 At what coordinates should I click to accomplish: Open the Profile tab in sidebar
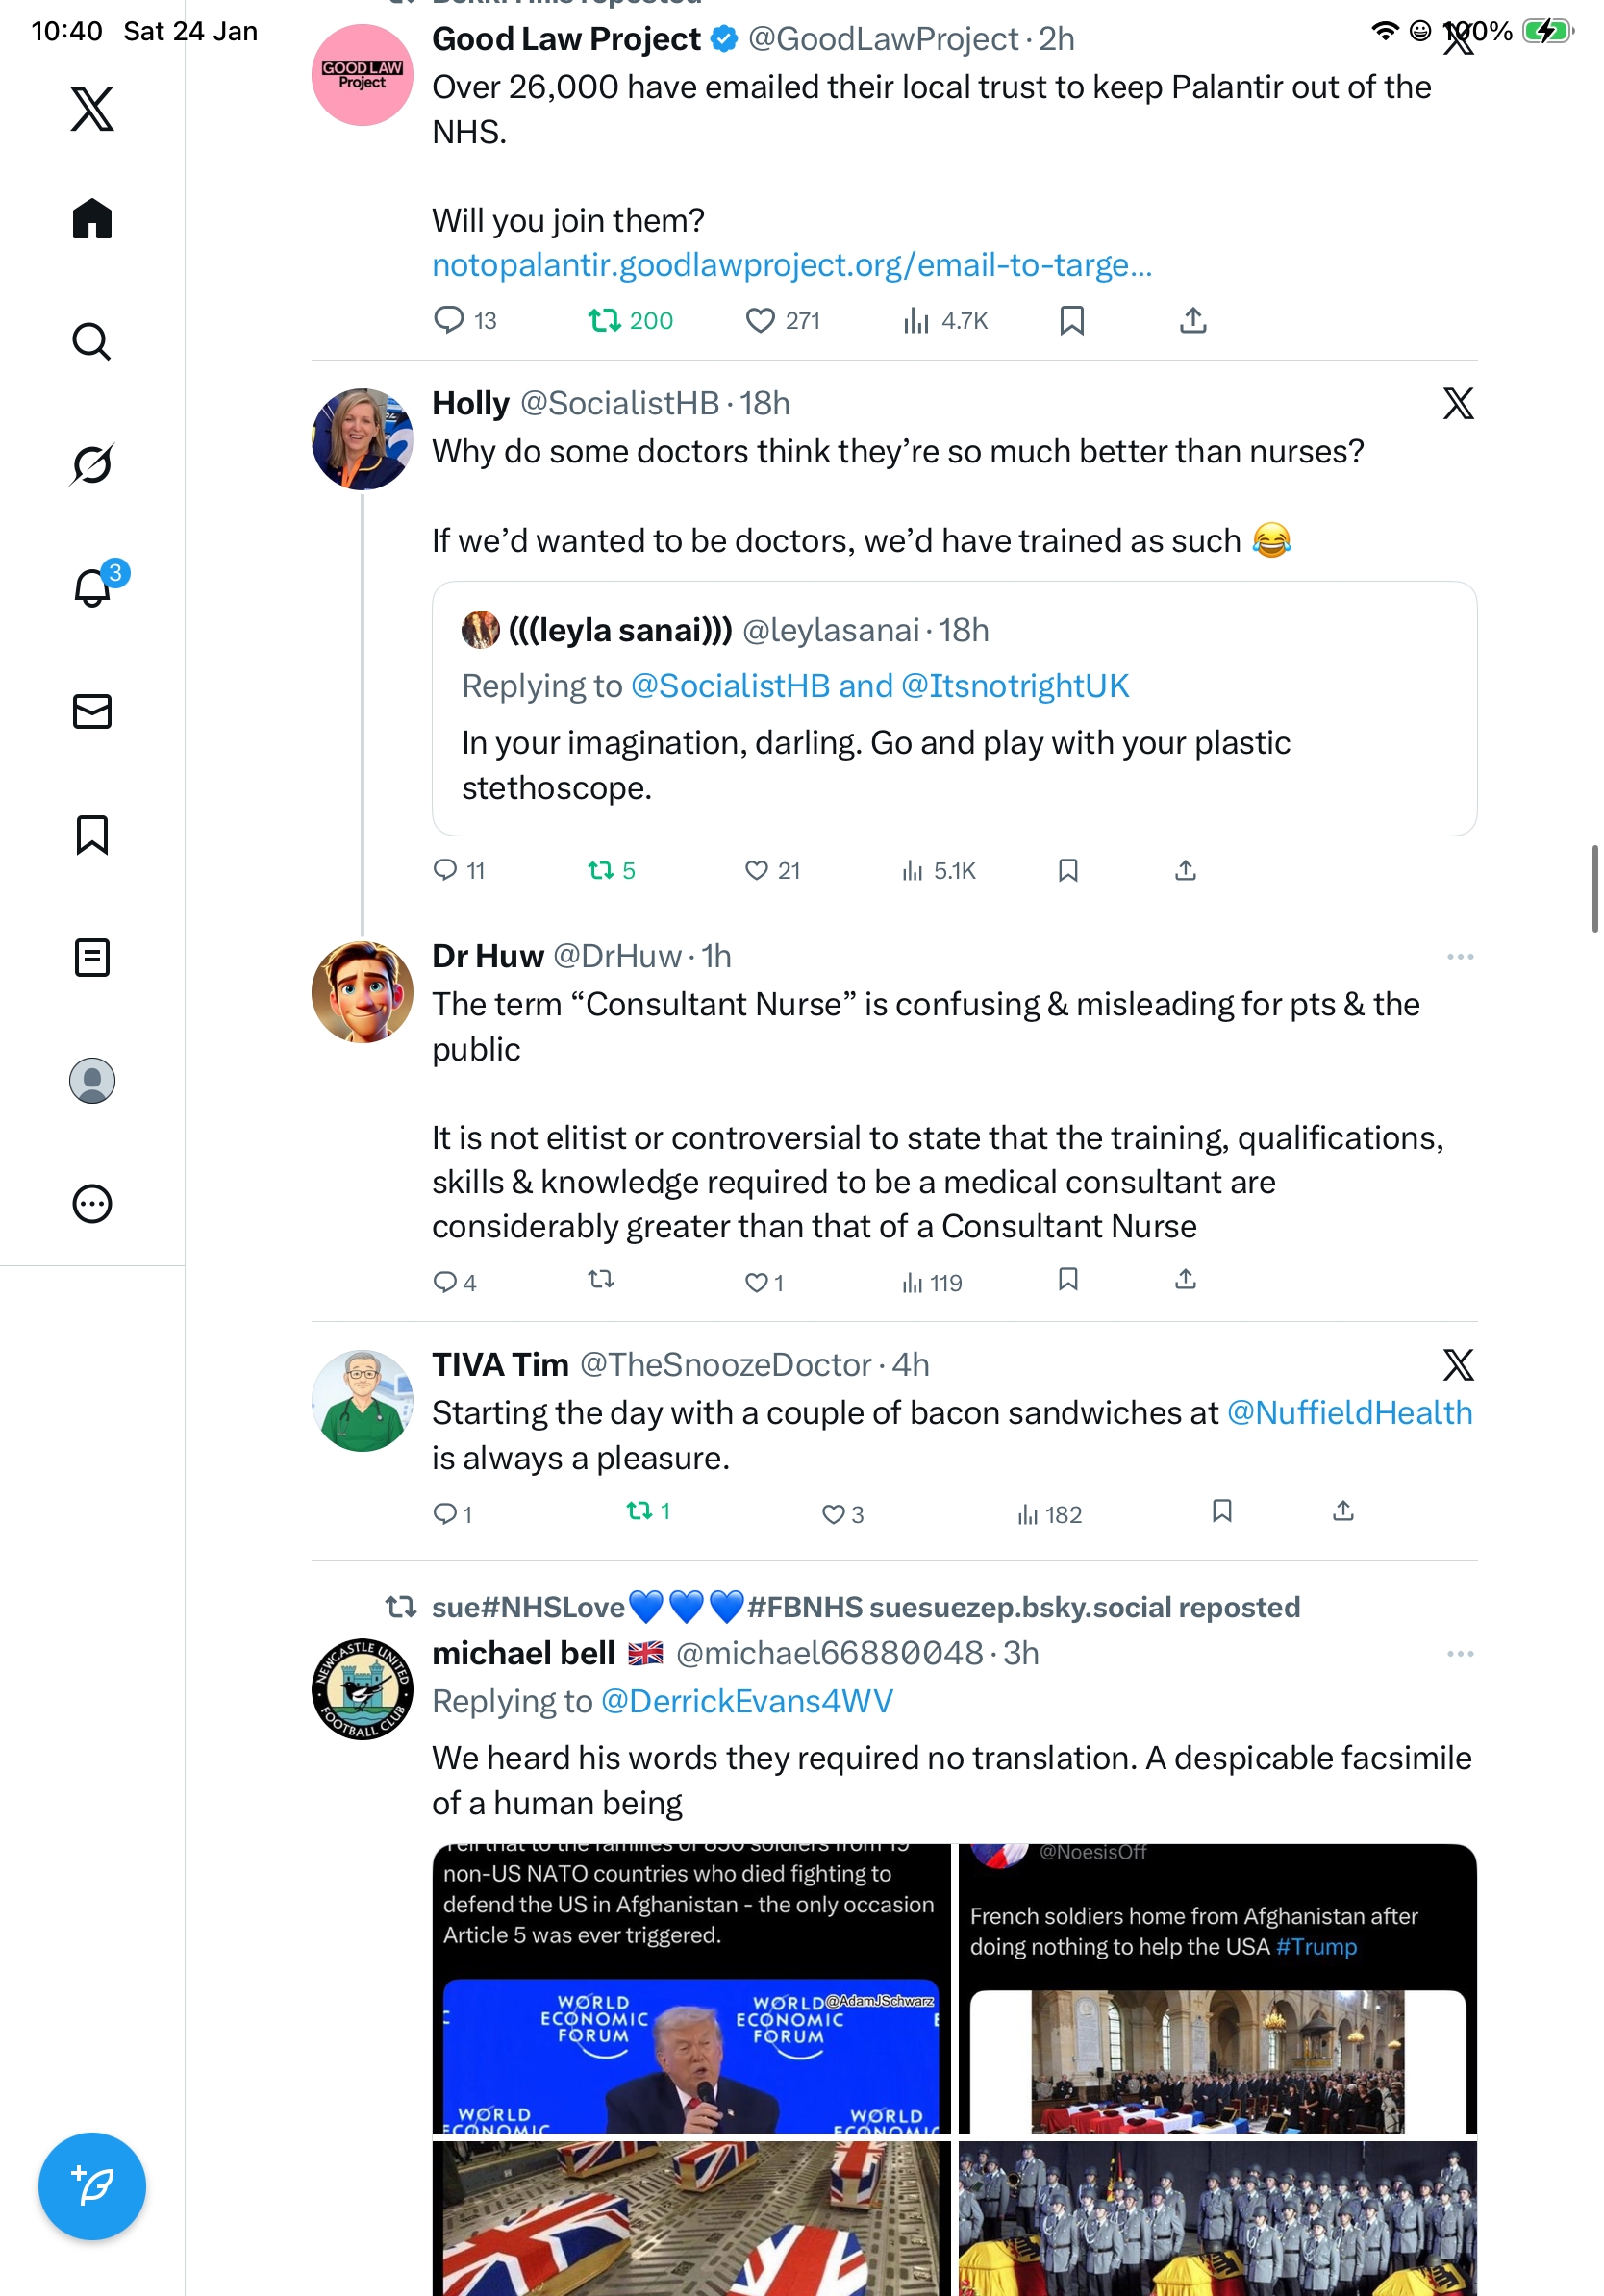click(x=92, y=1080)
